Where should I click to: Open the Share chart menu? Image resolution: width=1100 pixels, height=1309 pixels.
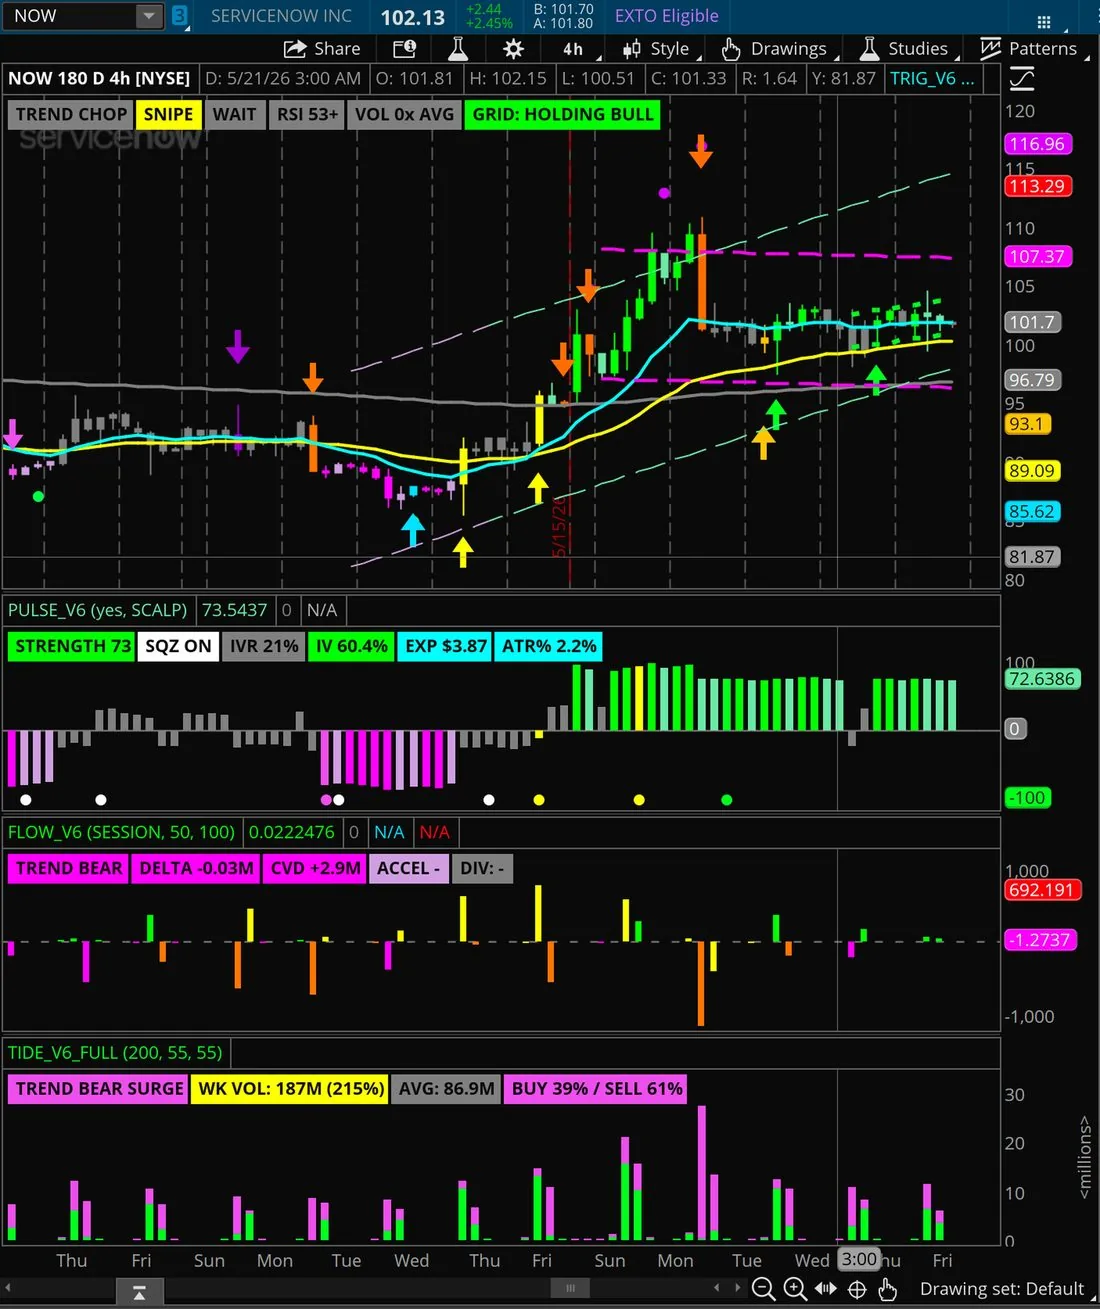pos(322,48)
